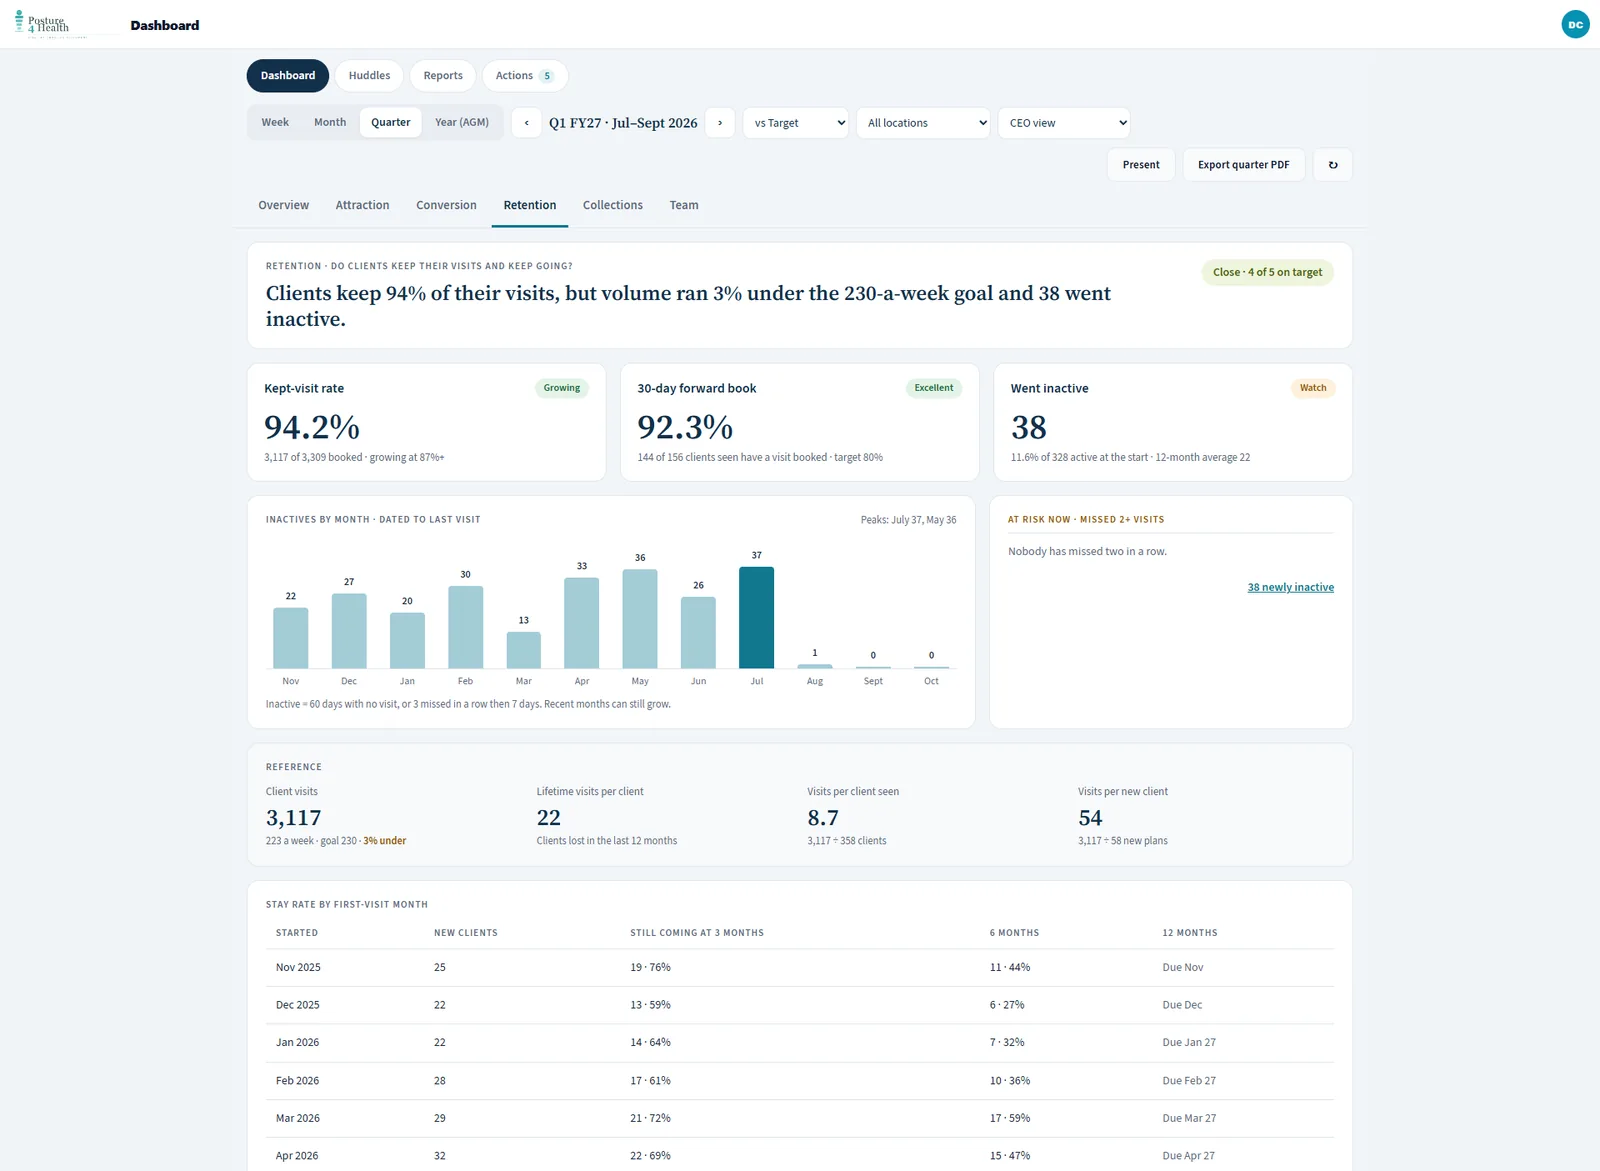The height and width of the screenshot is (1171, 1600).
Task: Select the Month period toggle
Action: 330,122
